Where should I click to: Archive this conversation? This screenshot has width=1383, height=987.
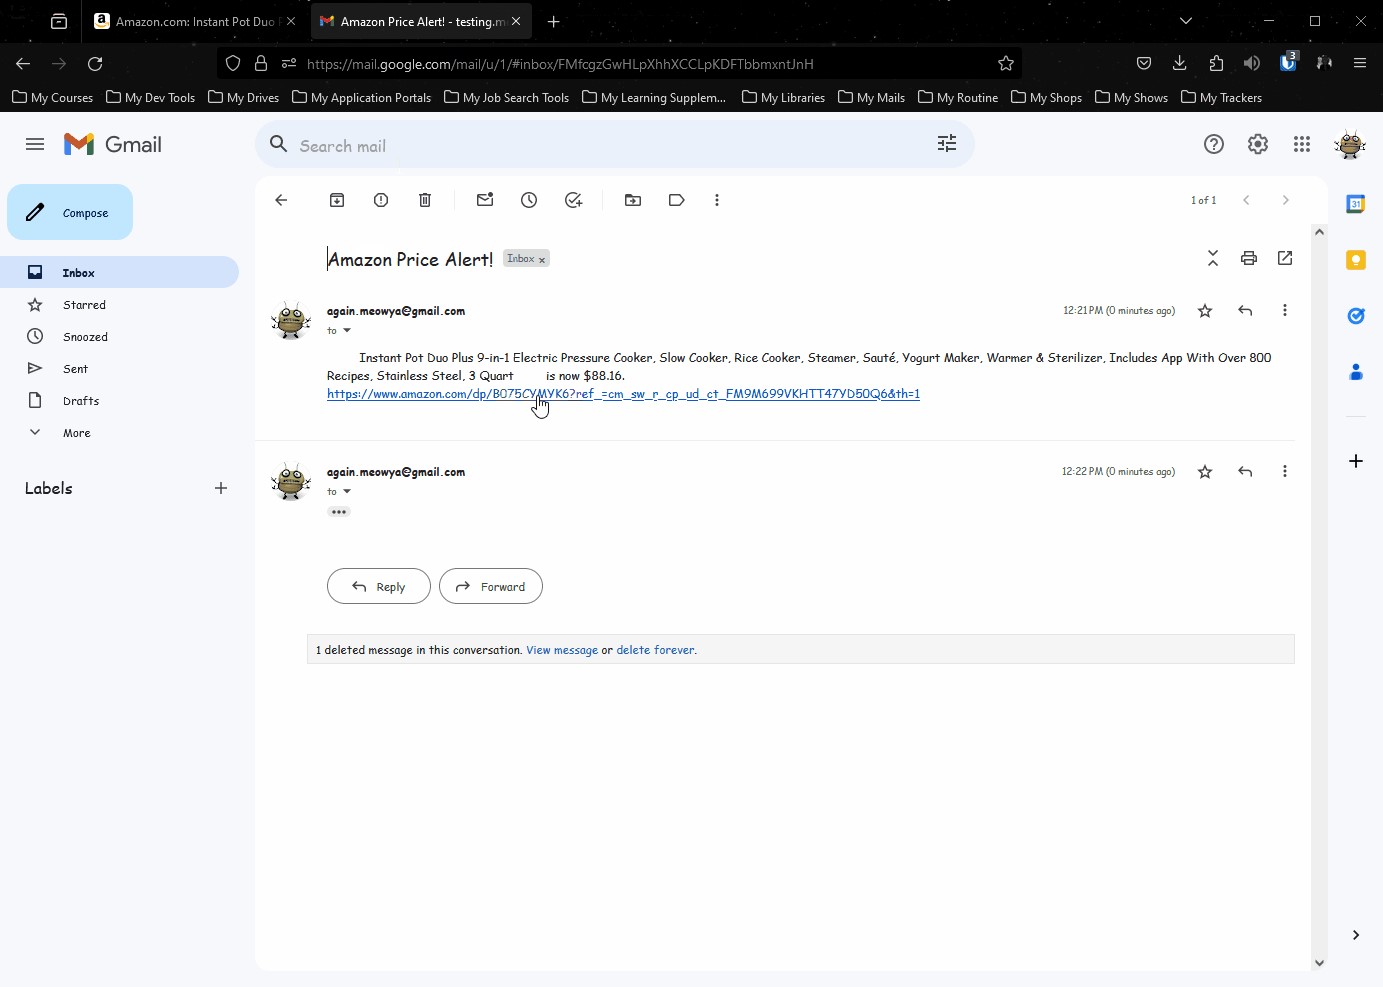tap(337, 200)
